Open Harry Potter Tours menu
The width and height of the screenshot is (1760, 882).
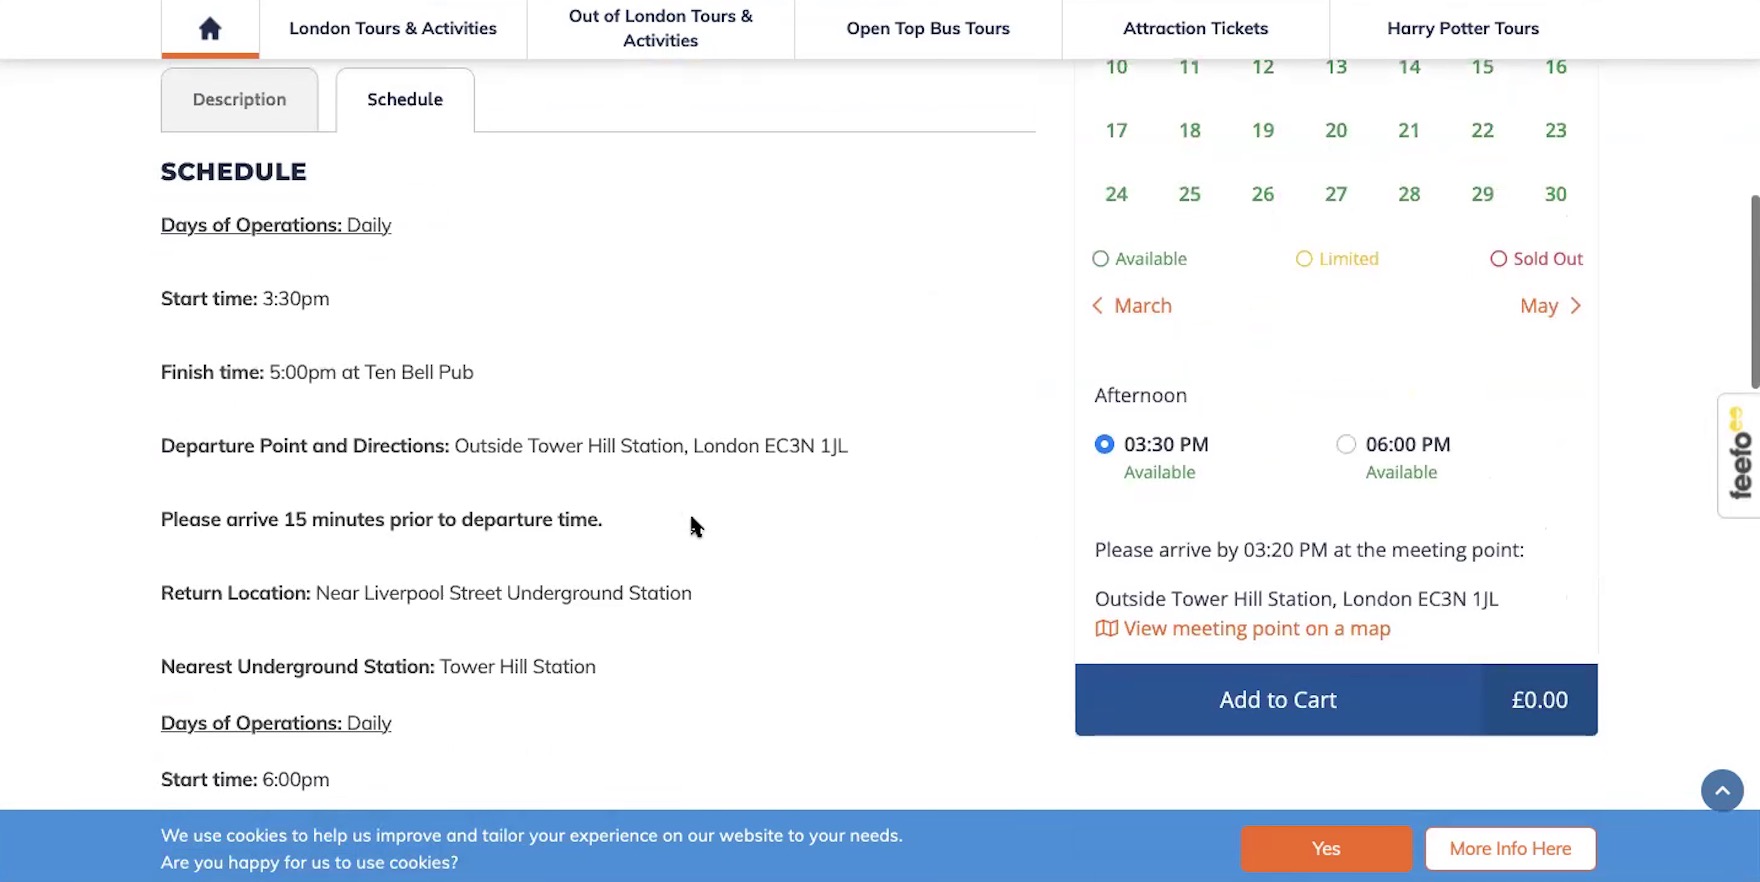1462,28
